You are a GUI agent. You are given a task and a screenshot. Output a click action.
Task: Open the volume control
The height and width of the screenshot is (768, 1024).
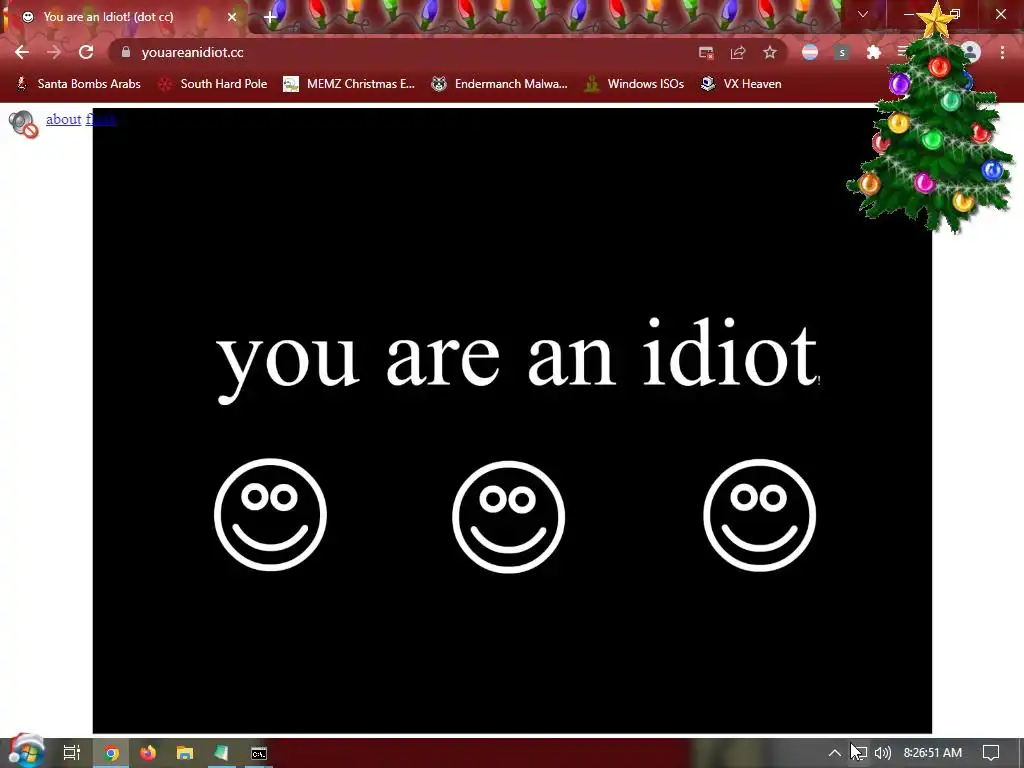tap(882, 753)
